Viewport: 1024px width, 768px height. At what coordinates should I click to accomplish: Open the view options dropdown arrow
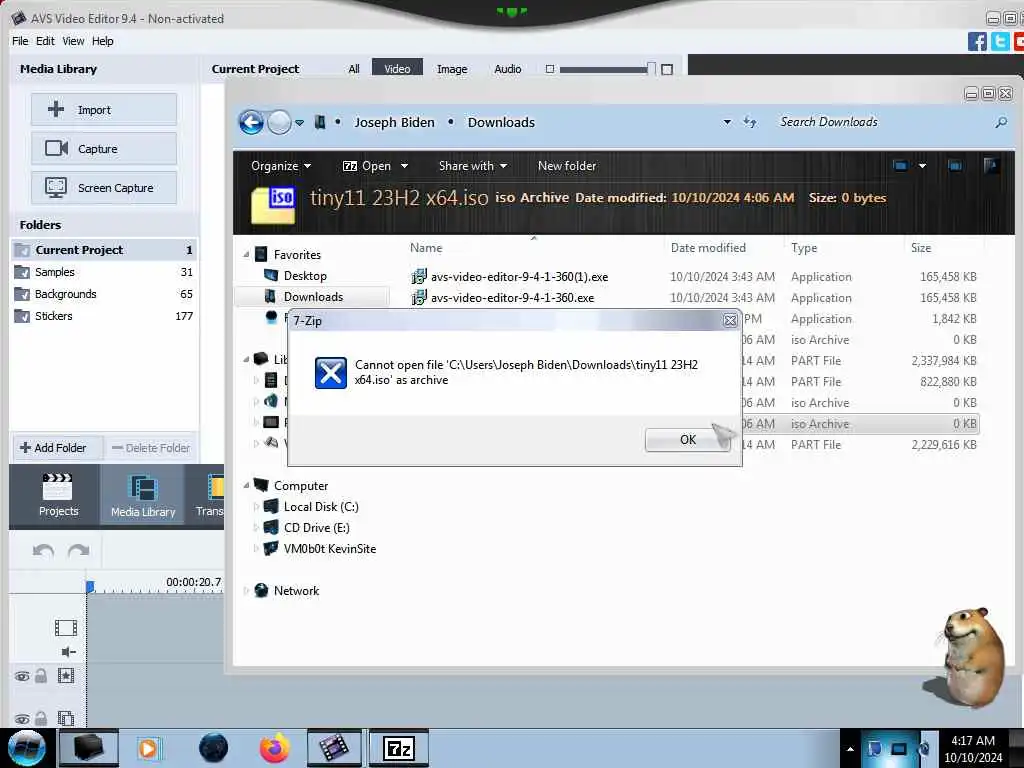click(x=922, y=166)
